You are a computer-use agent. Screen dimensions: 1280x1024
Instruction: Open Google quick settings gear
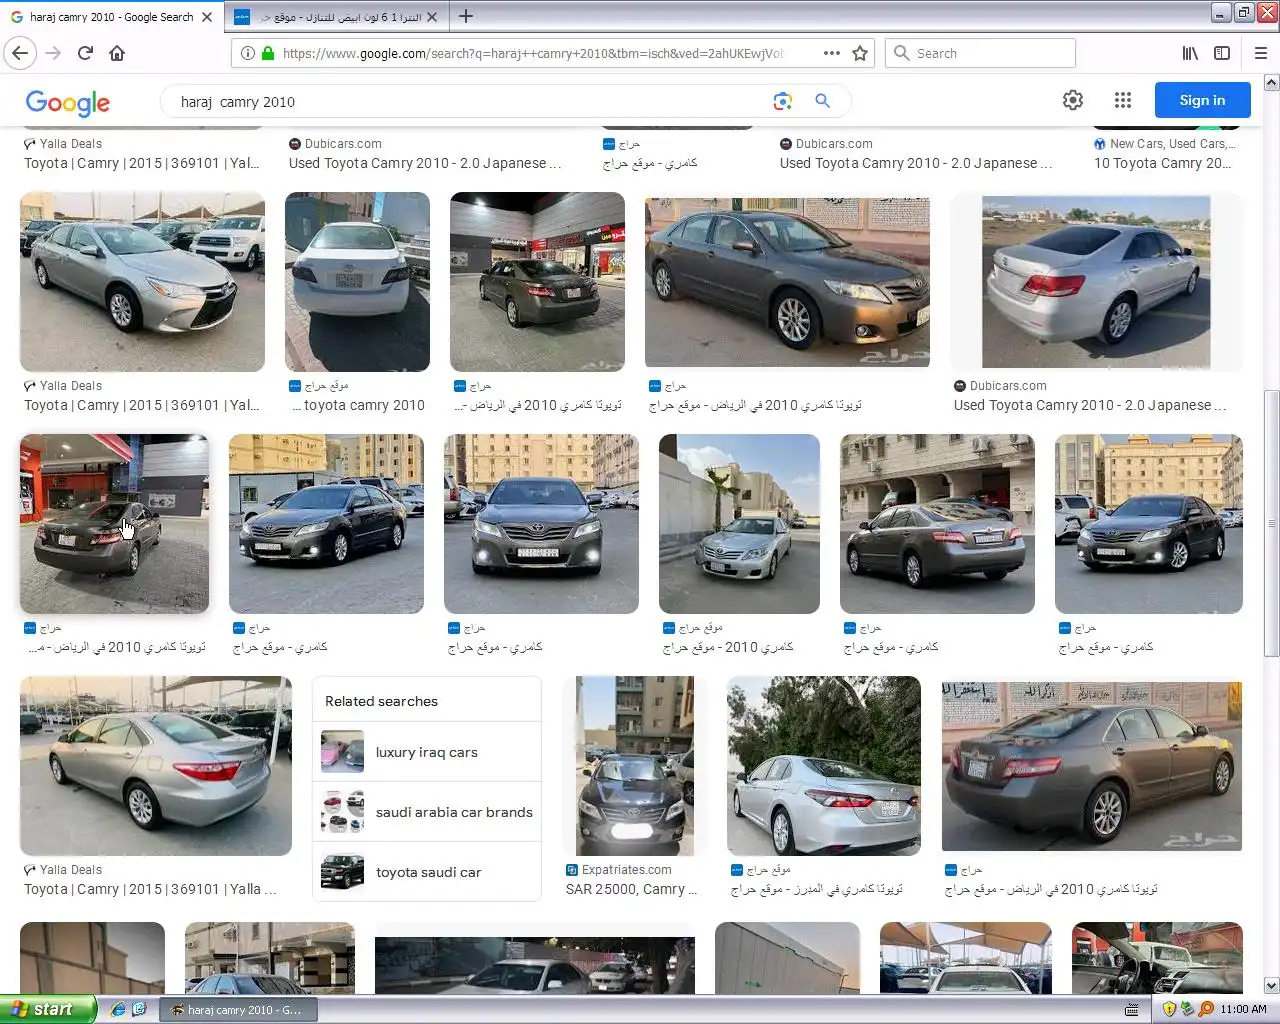tap(1073, 100)
